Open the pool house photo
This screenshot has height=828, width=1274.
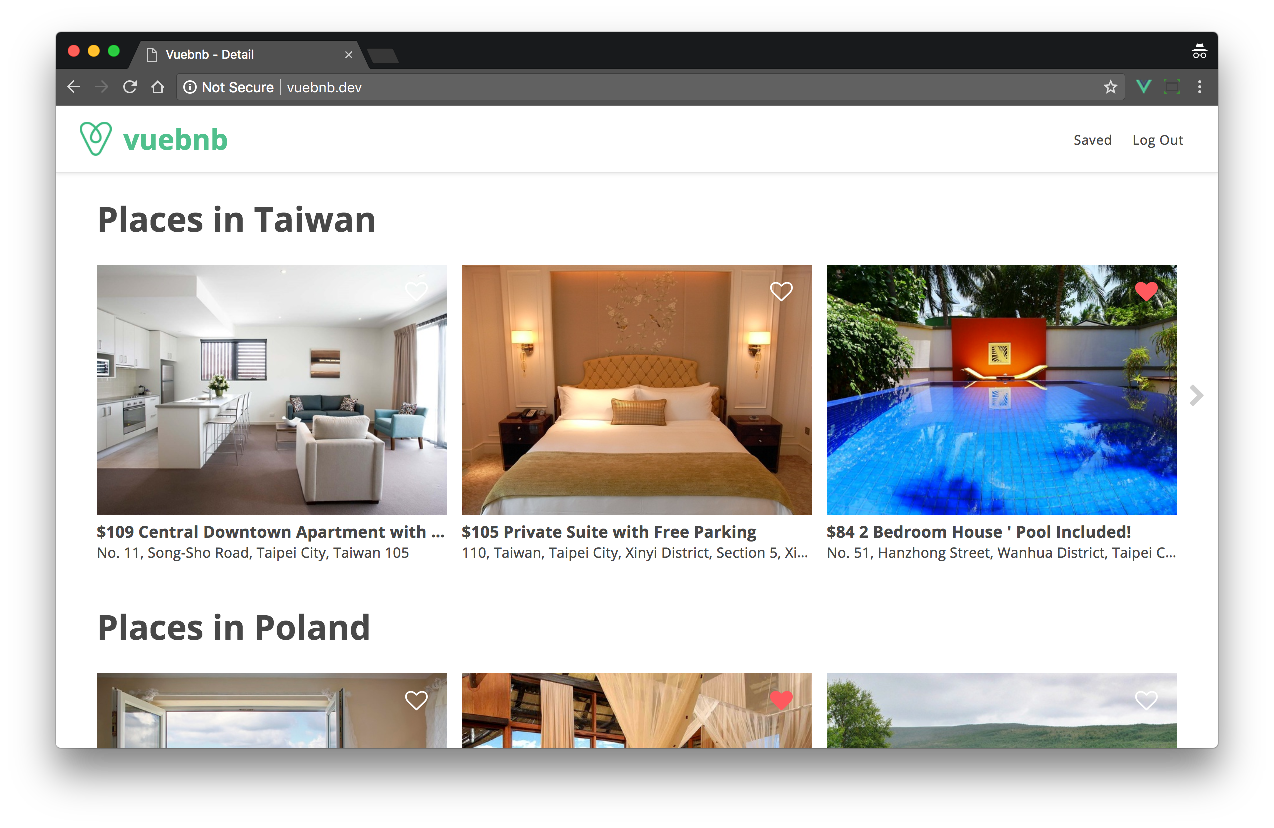pos(1002,390)
